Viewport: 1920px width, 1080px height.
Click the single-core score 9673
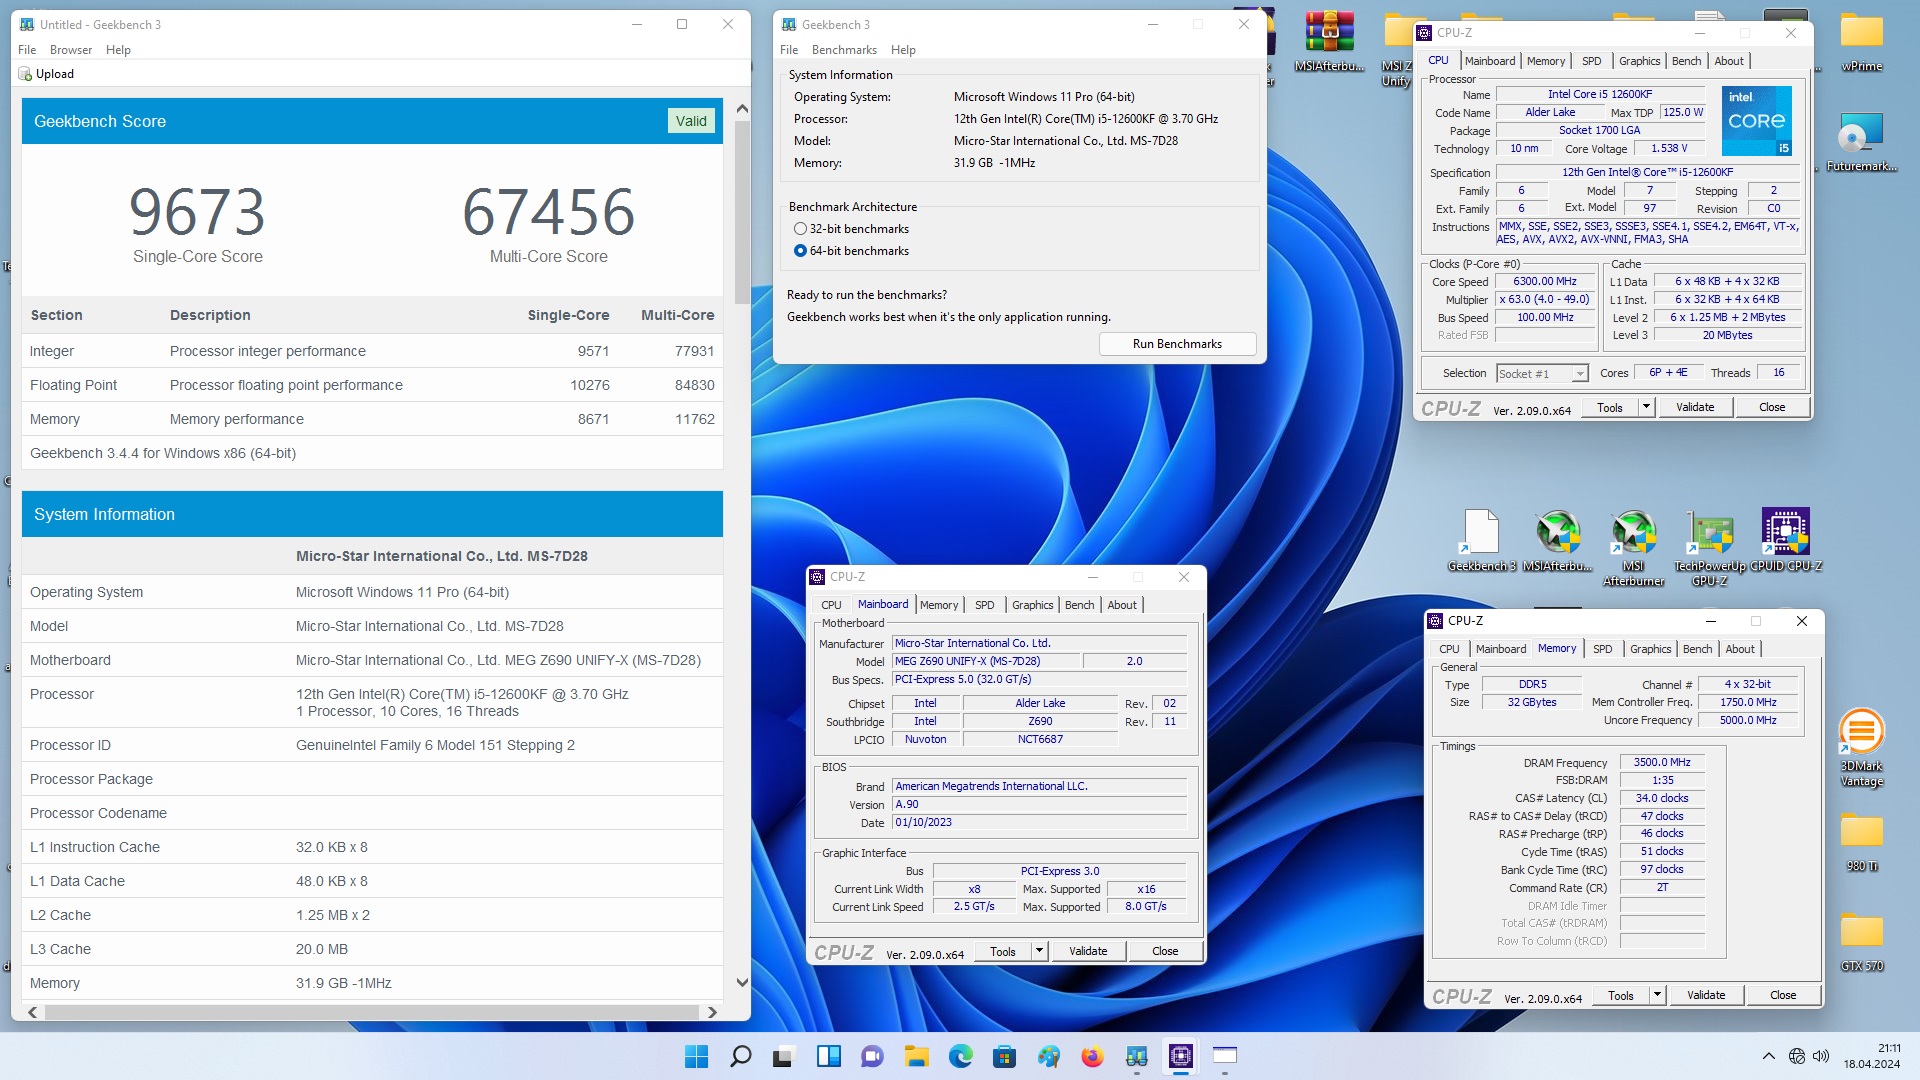coord(198,212)
